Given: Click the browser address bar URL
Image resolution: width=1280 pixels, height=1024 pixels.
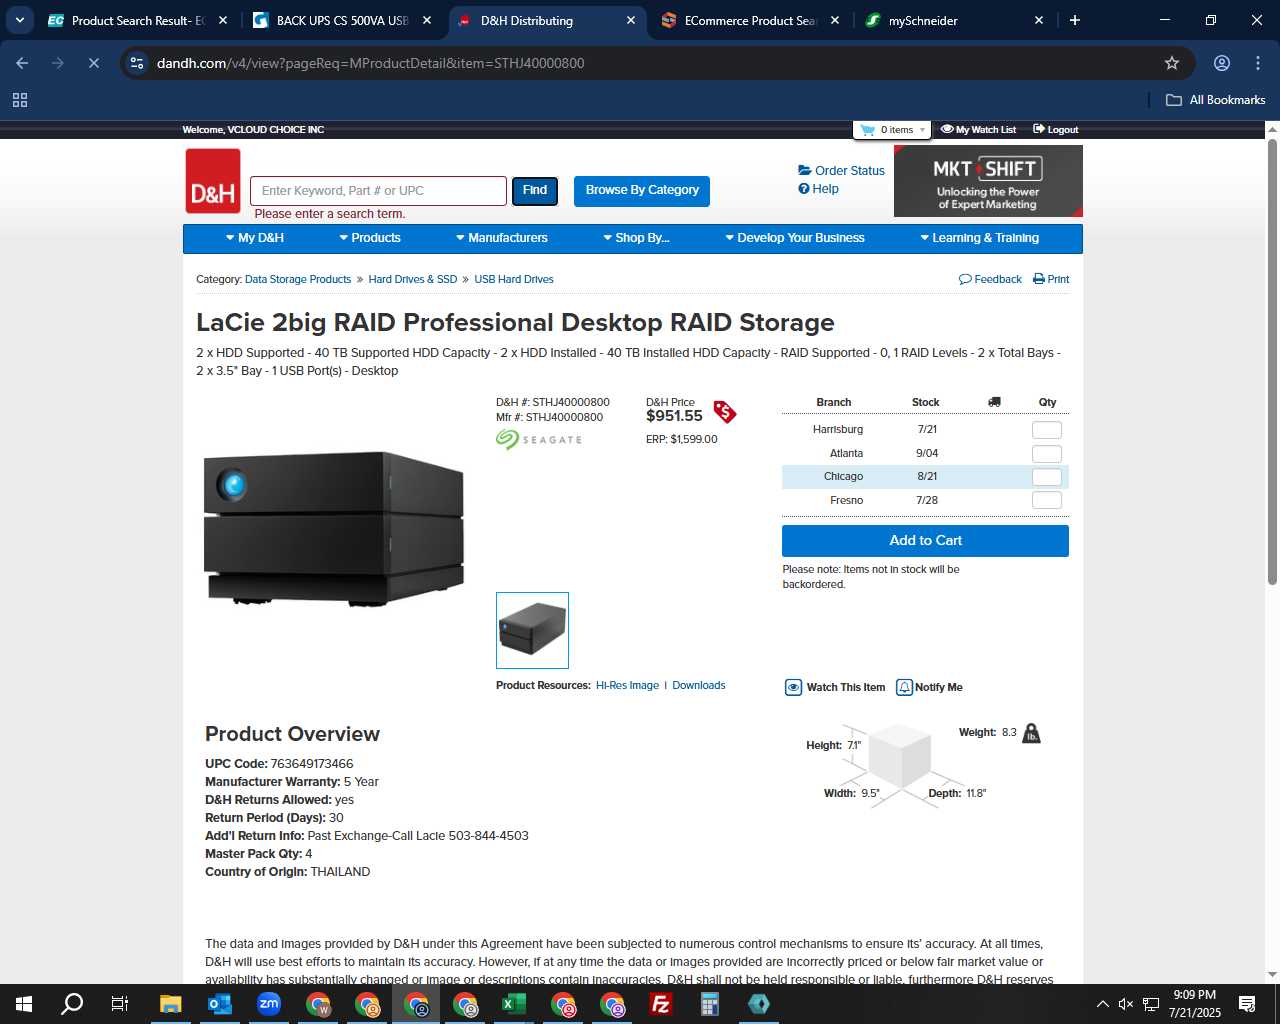Looking at the screenshot, I should [x=370, y=63].
